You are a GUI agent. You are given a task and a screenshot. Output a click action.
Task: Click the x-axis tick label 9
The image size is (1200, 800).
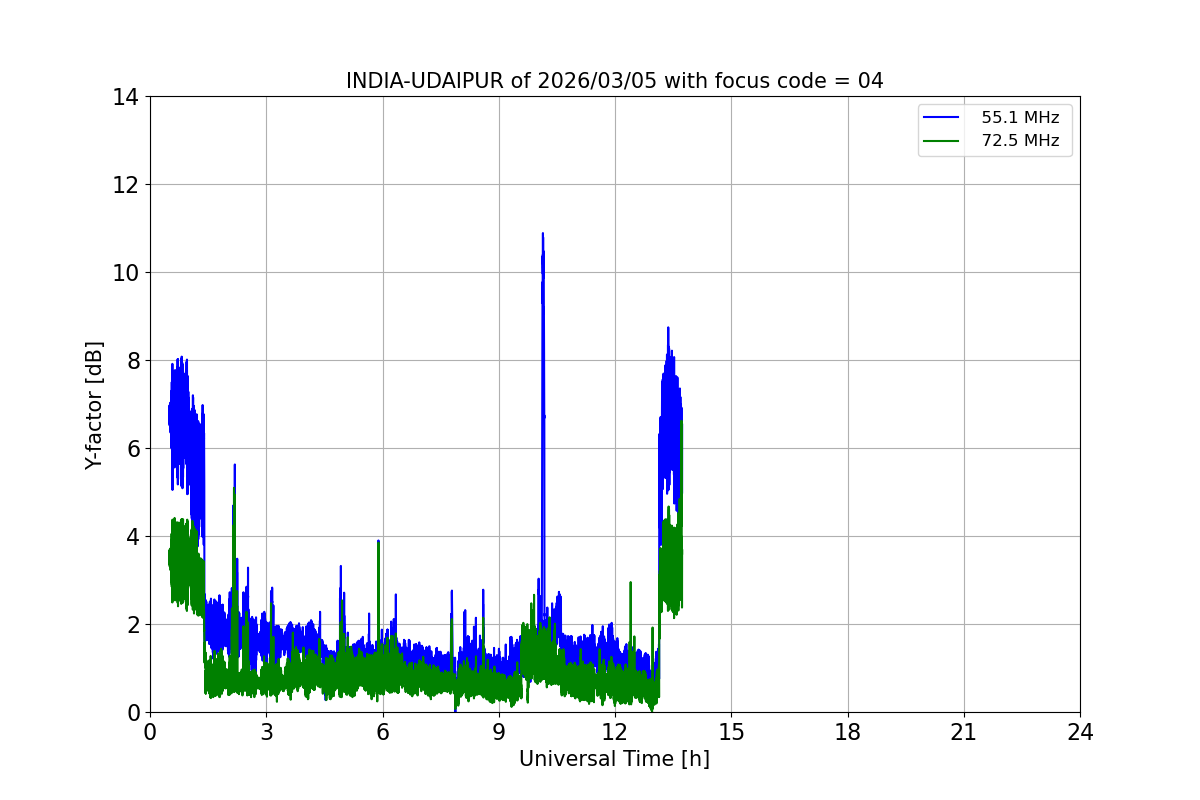(x=499, y=732)
